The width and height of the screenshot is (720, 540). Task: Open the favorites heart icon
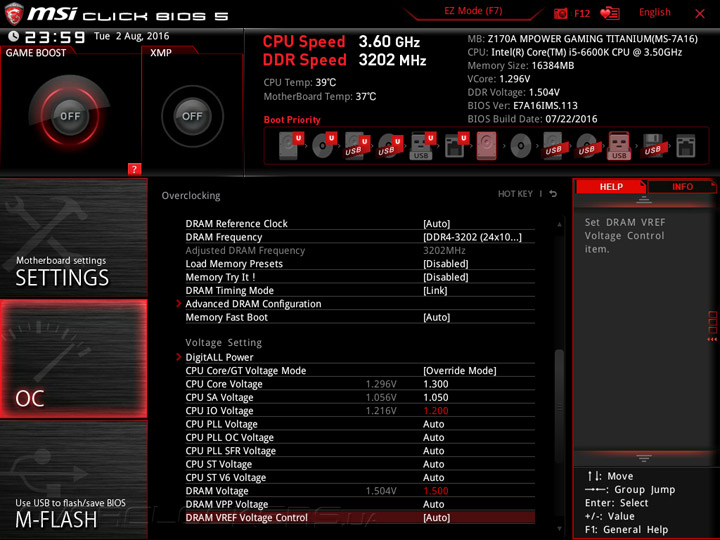(610, 13)
